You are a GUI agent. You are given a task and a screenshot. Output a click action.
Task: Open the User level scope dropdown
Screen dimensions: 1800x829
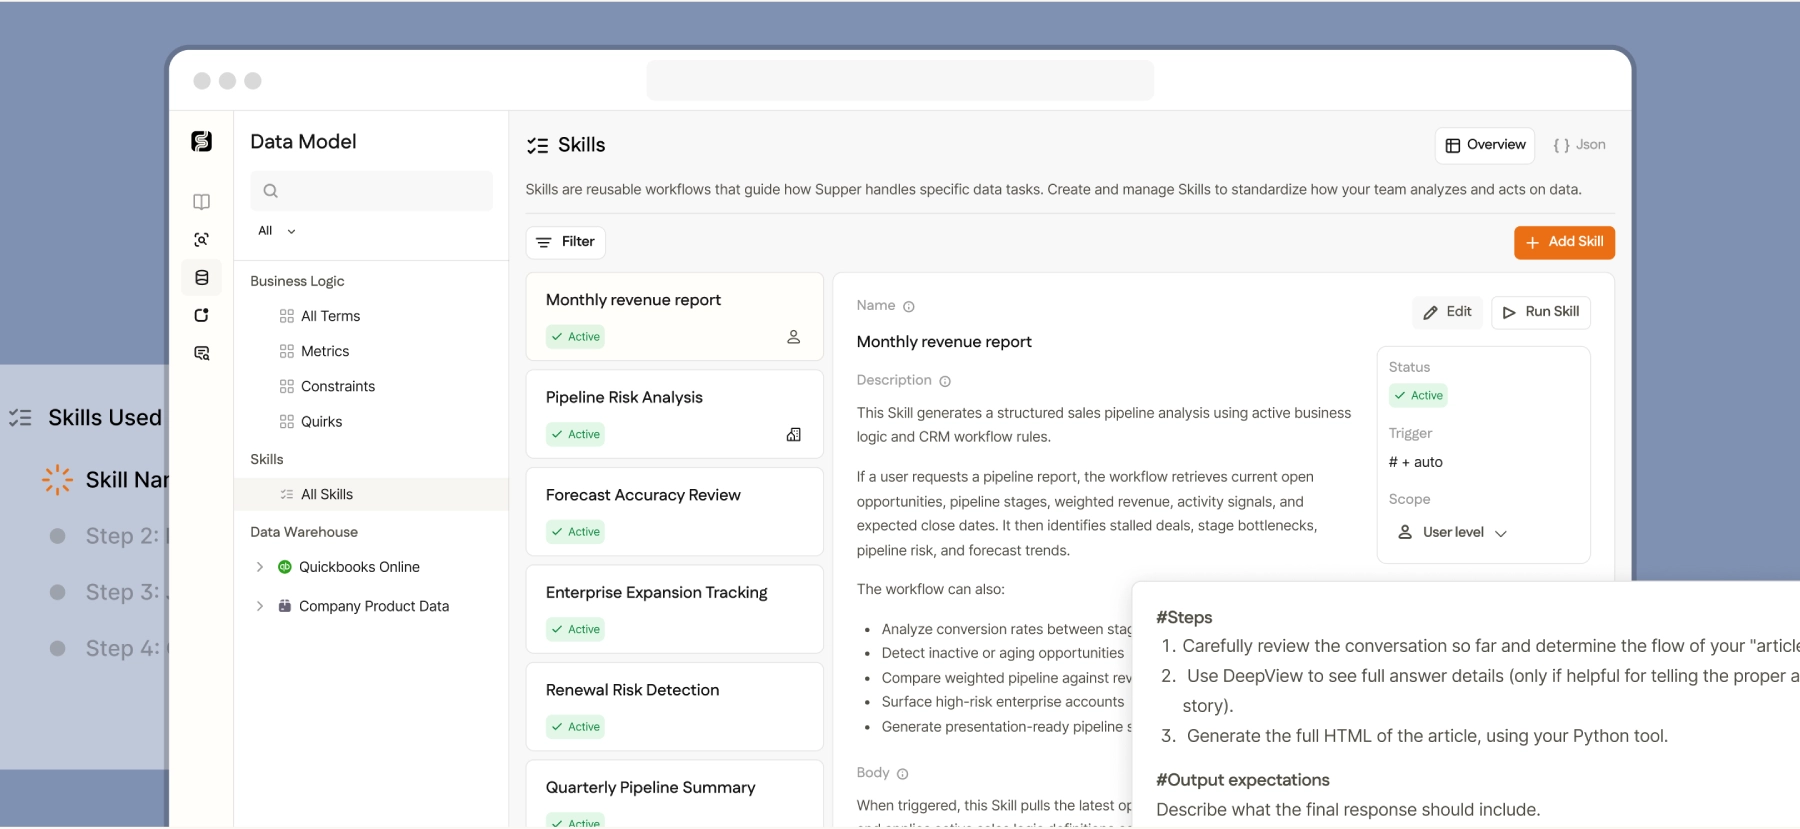(1452, 532)
